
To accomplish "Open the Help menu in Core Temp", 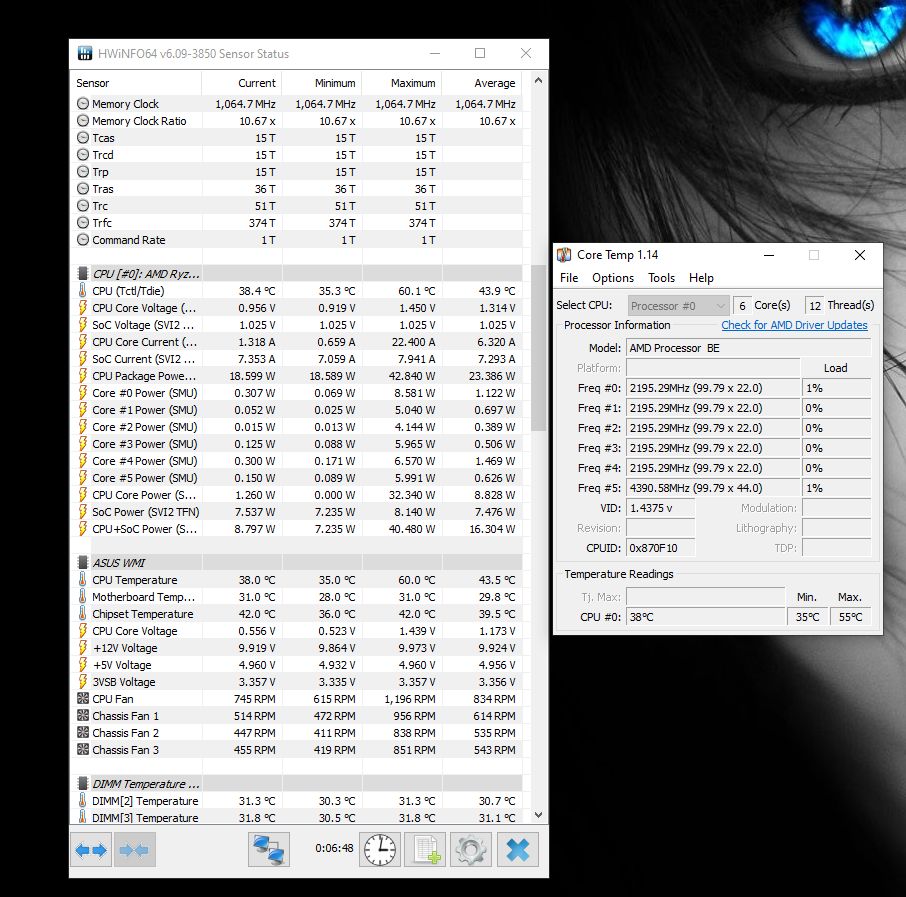I will 701,277.
